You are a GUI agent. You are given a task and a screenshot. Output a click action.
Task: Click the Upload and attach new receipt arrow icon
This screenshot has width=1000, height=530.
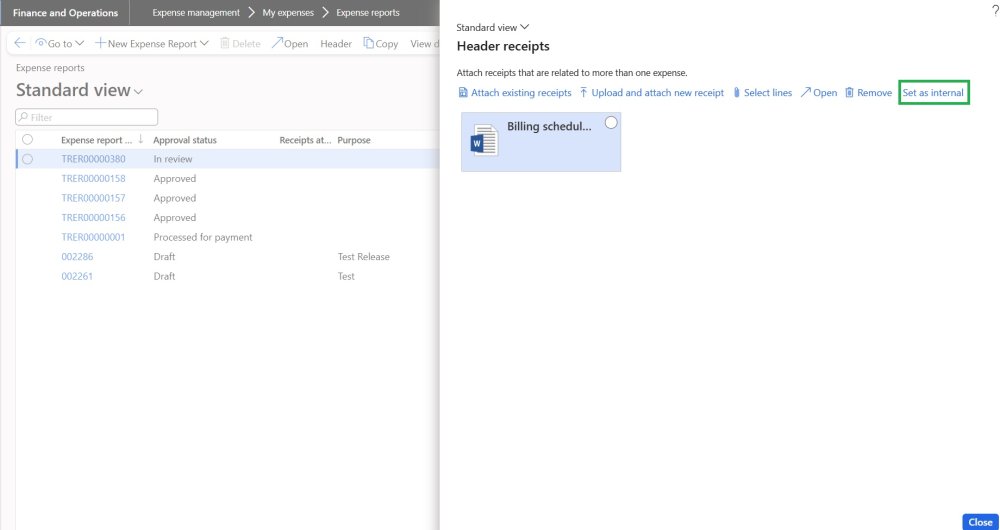(584, 93)
